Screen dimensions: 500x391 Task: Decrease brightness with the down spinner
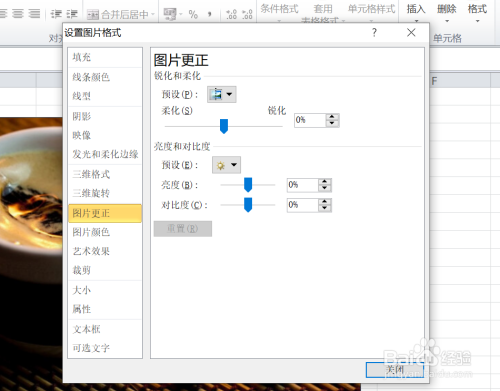coord(325,189)
